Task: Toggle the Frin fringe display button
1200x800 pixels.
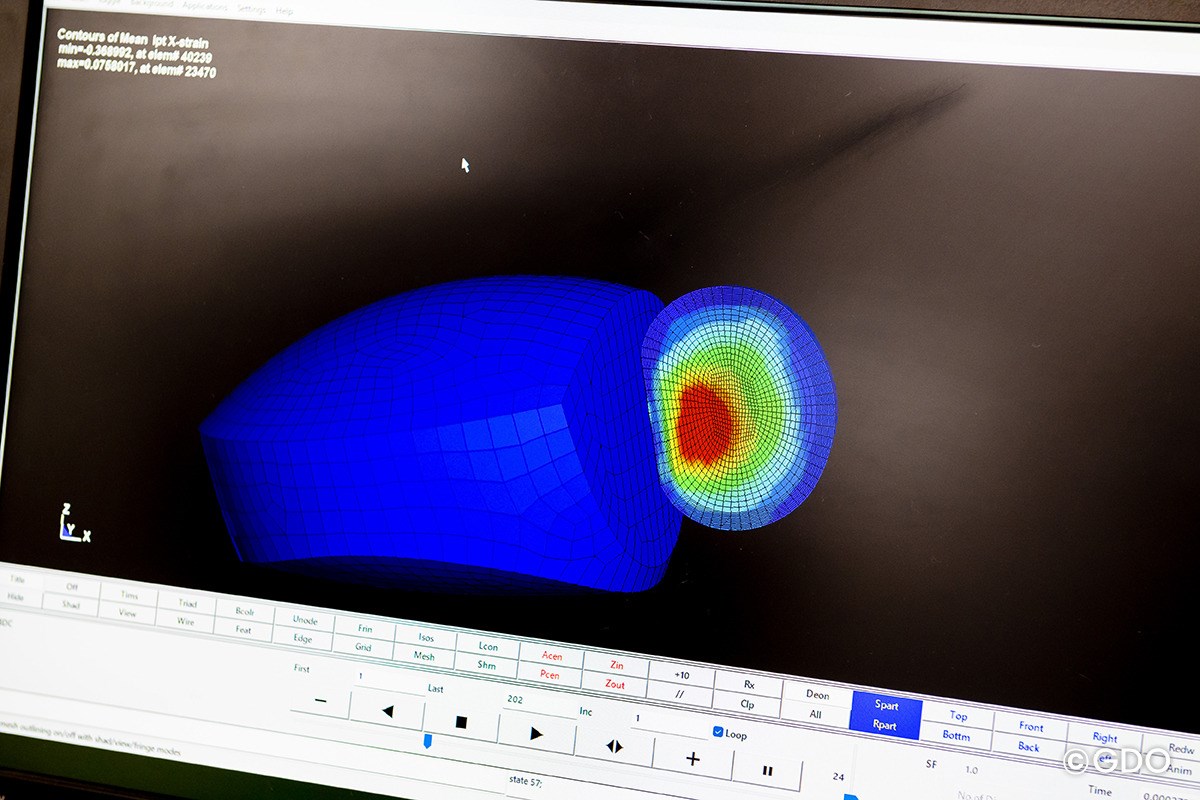Action: point(365,629)
